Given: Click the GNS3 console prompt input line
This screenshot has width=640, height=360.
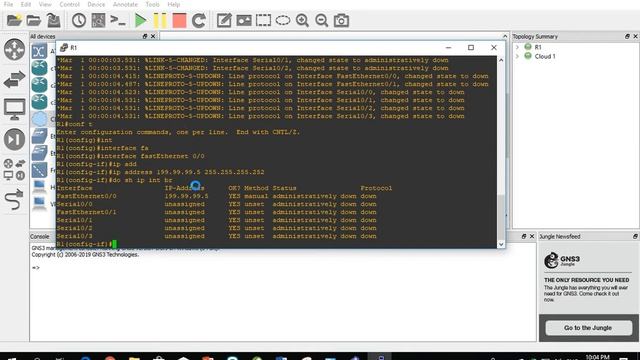Looking at the screenshot, I should pos(283,268).
